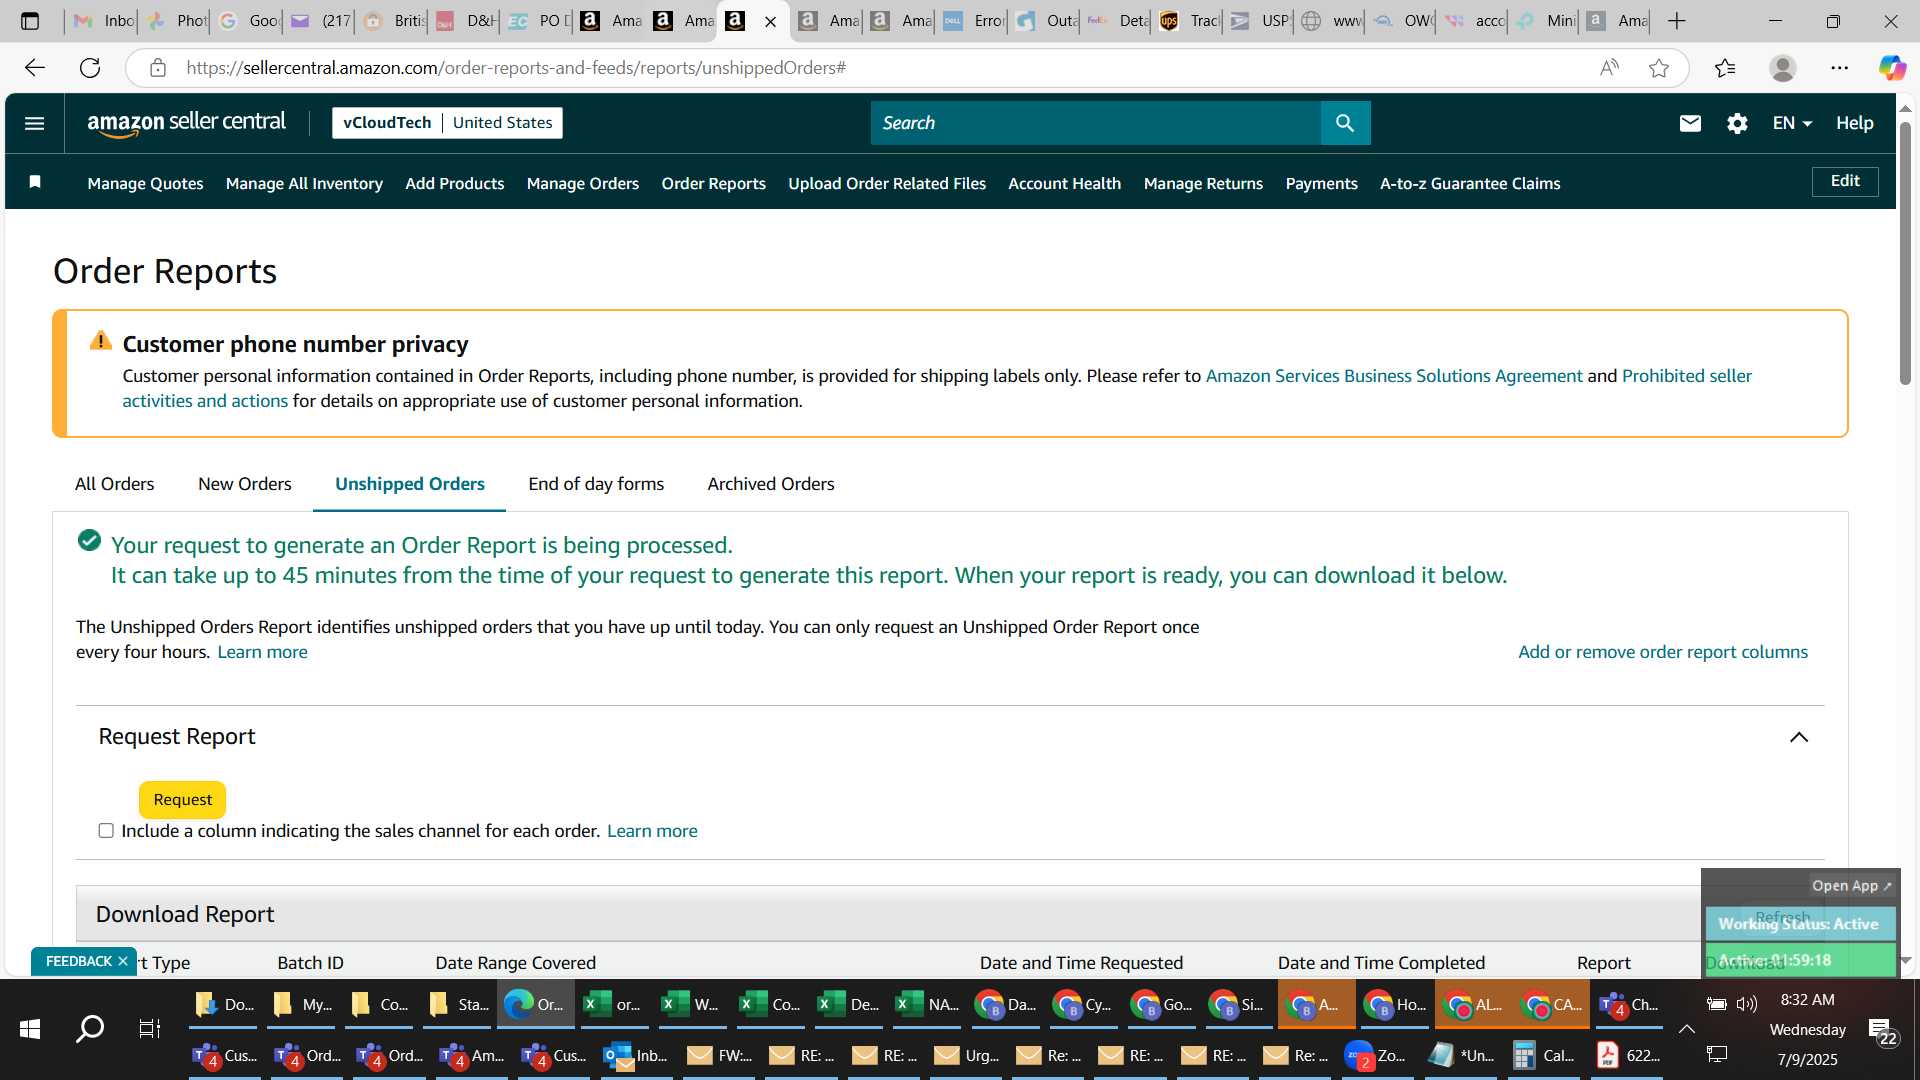Open the vCloudTech United States account switcher
This screenshot has height=1080, width=1920.
point(447,122)
